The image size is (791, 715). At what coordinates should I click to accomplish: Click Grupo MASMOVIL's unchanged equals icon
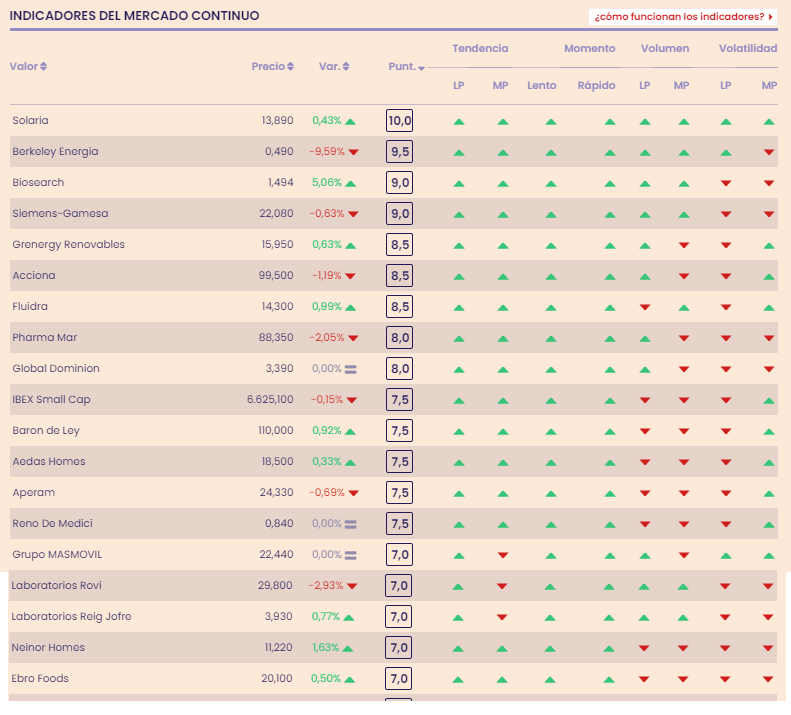pos(351,556)
